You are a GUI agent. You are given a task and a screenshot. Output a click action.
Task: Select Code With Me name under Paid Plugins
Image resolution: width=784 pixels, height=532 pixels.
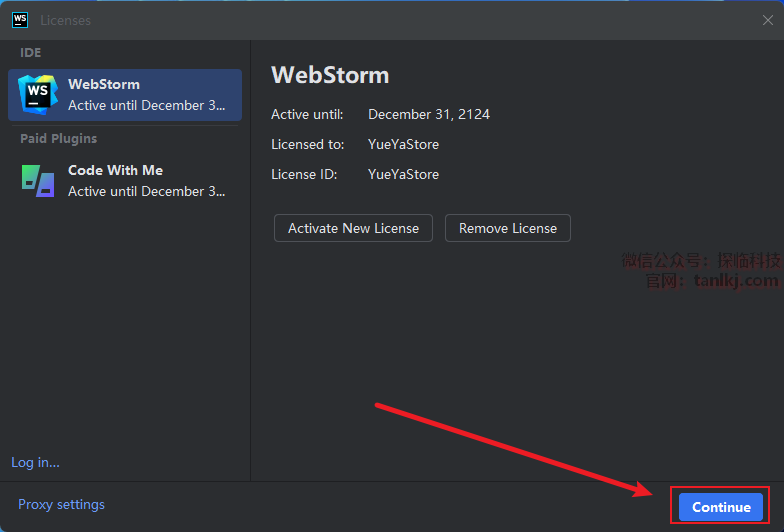tap(115, 170)
